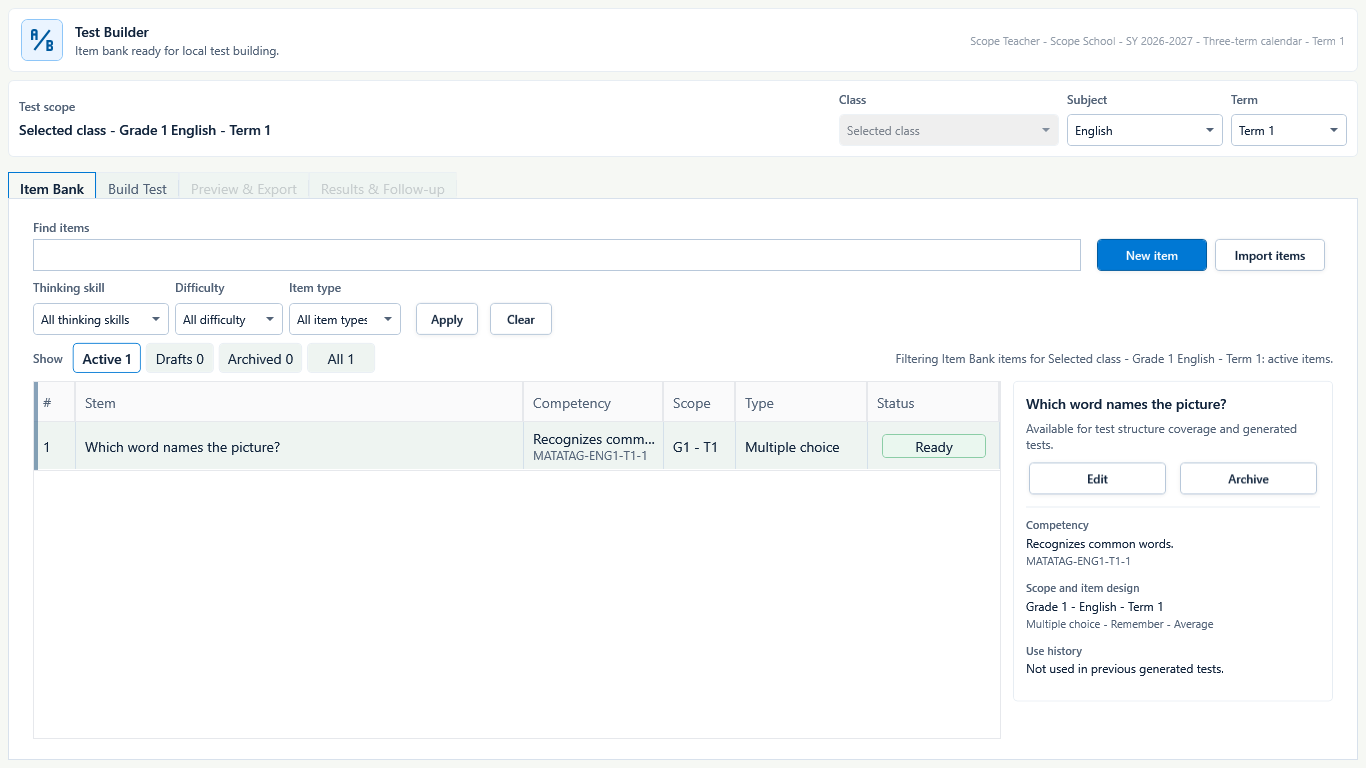
Task: Click the 'Recognizes comm...' competency cell
Action: (x=593, y=447)
